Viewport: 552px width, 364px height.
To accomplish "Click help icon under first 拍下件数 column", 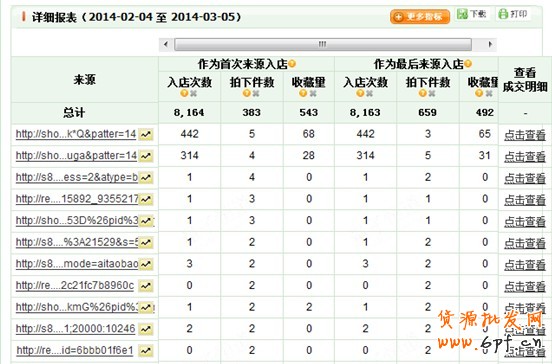I will [x=247, y=93].
